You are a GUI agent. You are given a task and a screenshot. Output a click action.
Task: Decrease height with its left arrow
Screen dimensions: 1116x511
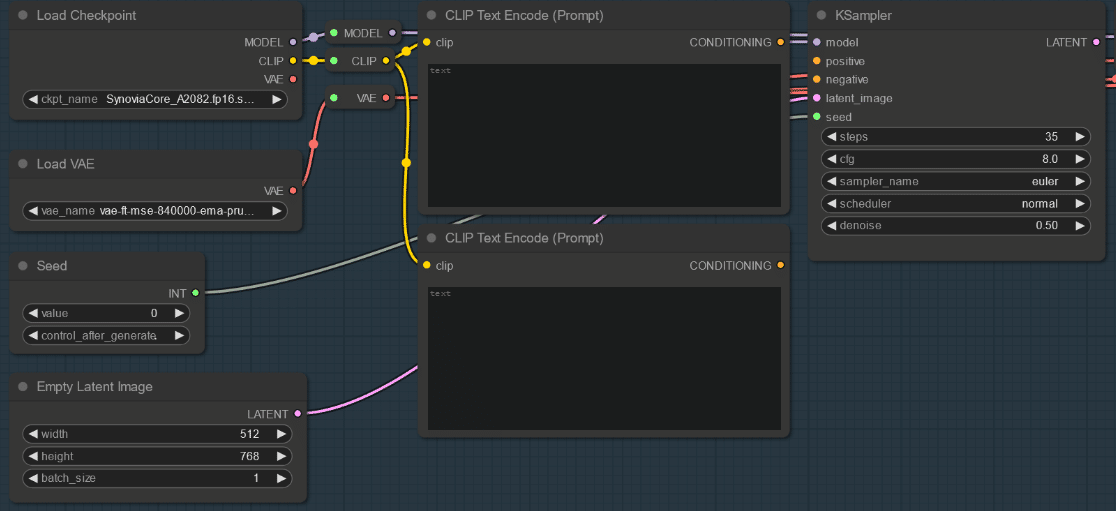33,456
